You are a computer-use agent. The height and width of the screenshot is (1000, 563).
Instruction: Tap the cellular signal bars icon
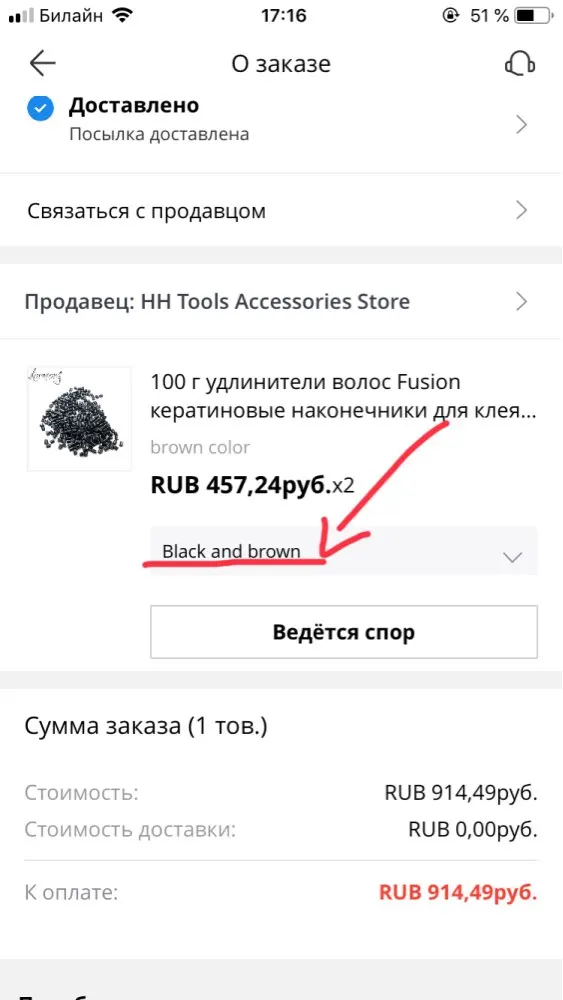(20, 17)
